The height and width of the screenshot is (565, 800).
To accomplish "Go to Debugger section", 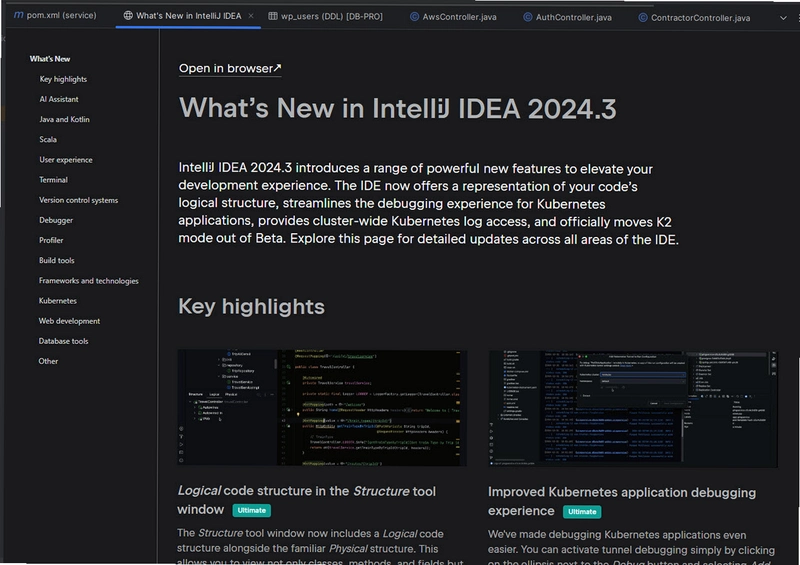I will tap(56, 220).
